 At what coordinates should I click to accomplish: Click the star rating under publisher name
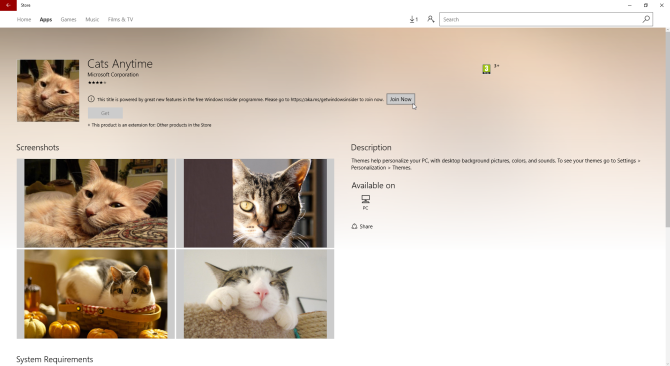coord(97,83)
